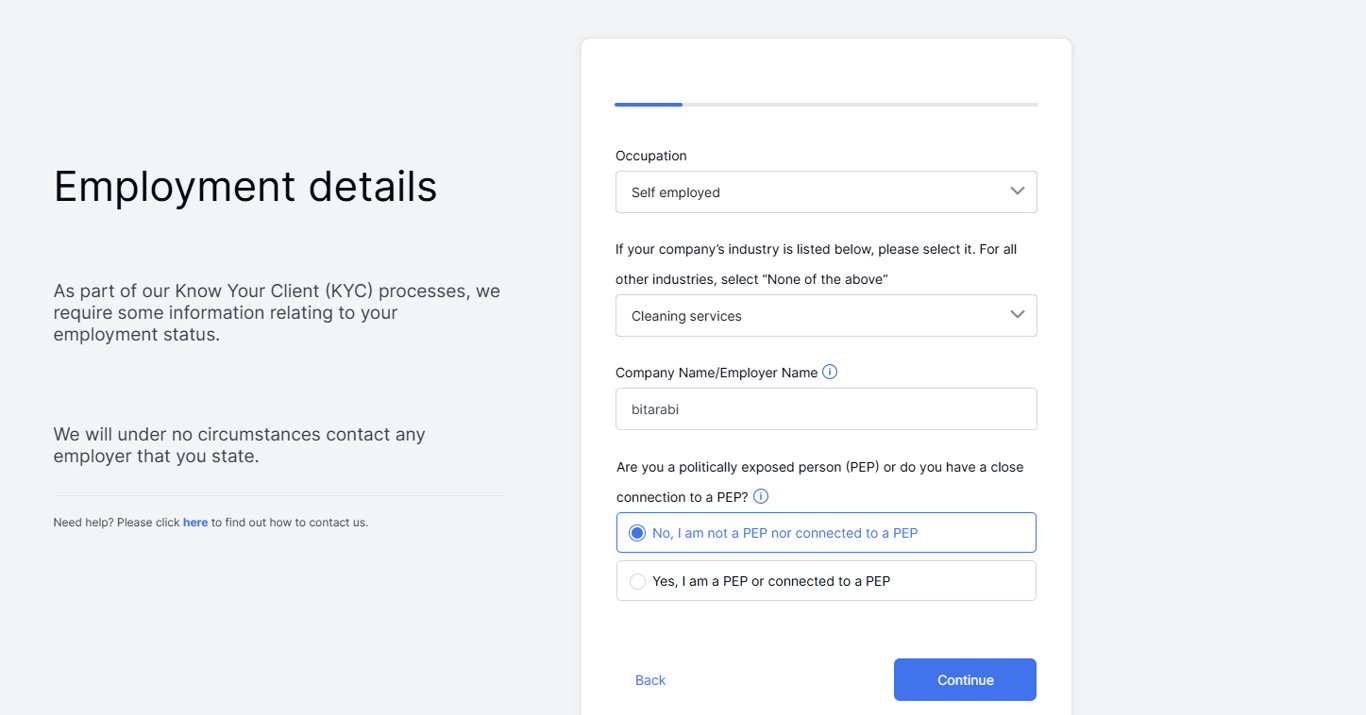Click the Know Your Client (KYC) paragraph

point(277,312)
